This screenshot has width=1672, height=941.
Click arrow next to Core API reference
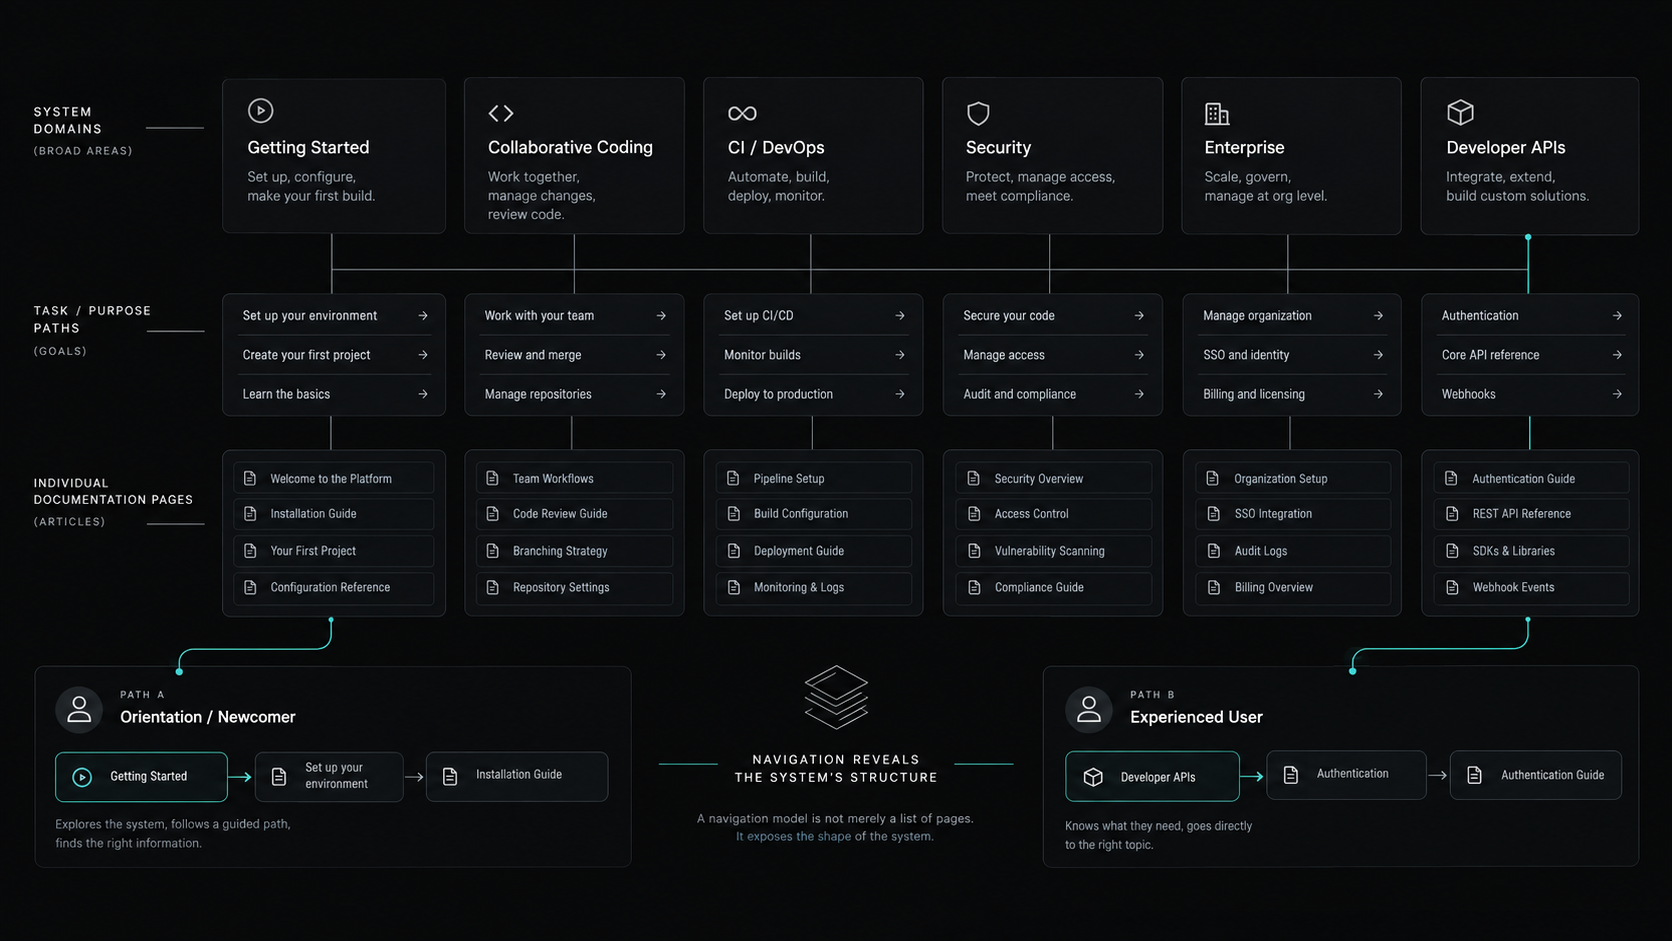tap(1617, 354)
